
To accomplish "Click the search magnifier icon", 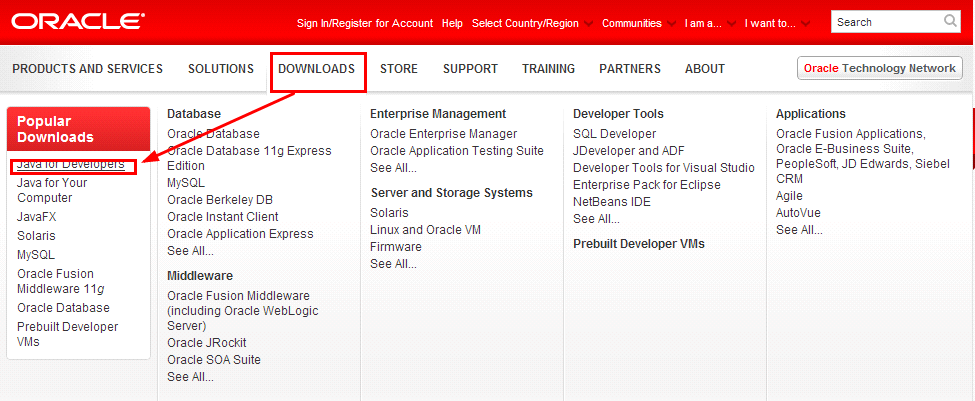I will (x=951, y=22).
